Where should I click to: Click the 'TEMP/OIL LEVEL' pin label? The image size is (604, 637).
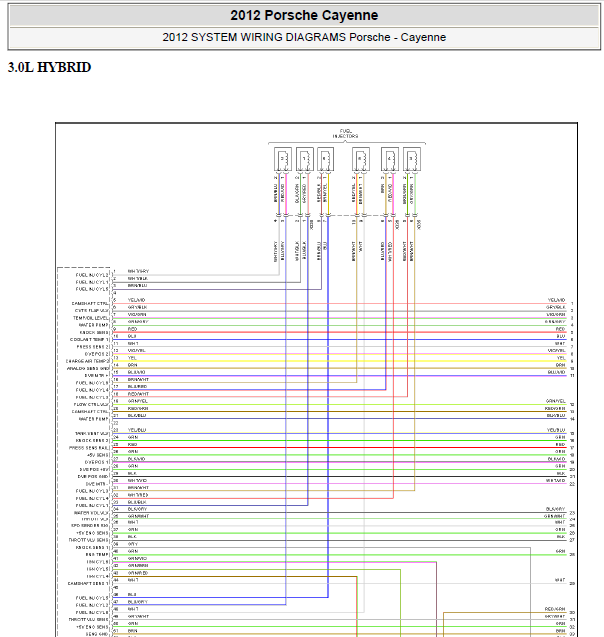pyautogui.click(x=91, y=318)
